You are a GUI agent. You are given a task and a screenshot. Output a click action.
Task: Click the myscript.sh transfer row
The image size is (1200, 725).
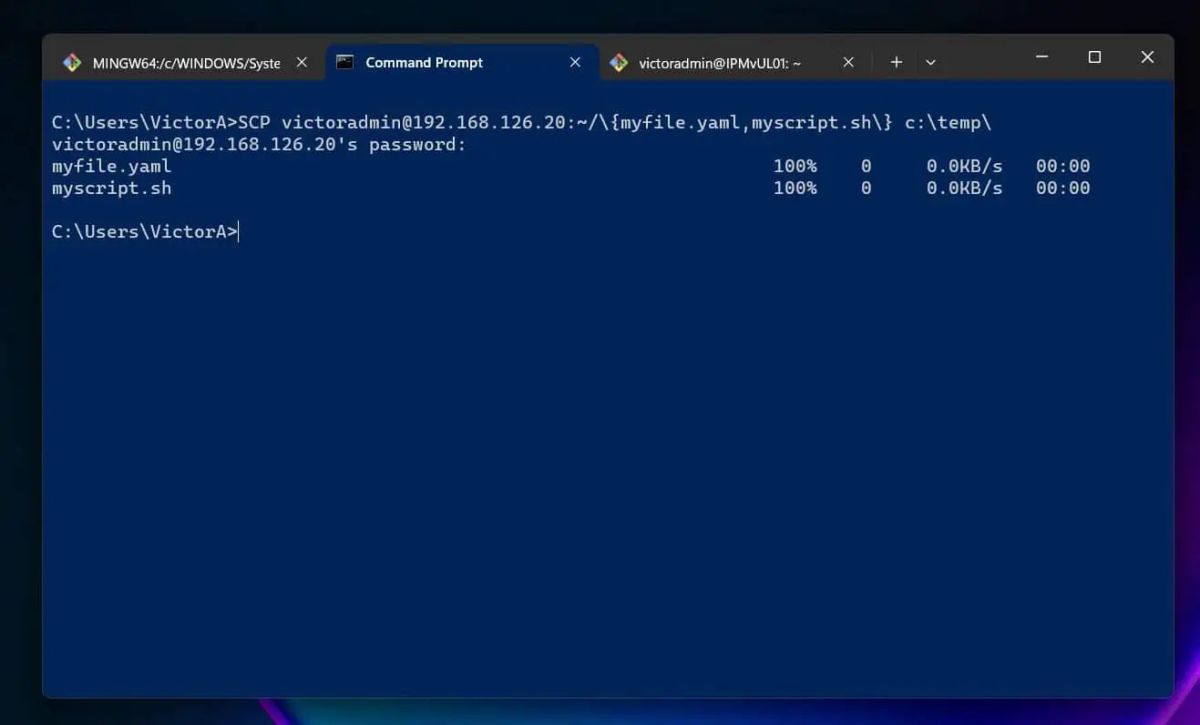click(571, 188)
